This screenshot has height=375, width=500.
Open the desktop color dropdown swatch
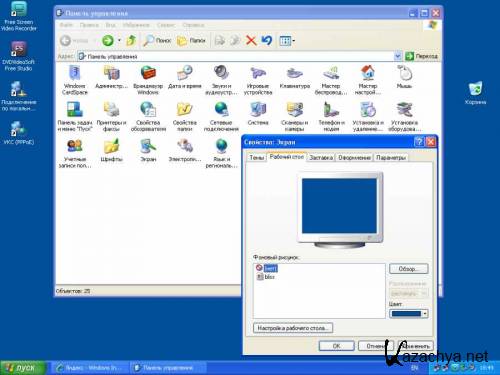408,314
